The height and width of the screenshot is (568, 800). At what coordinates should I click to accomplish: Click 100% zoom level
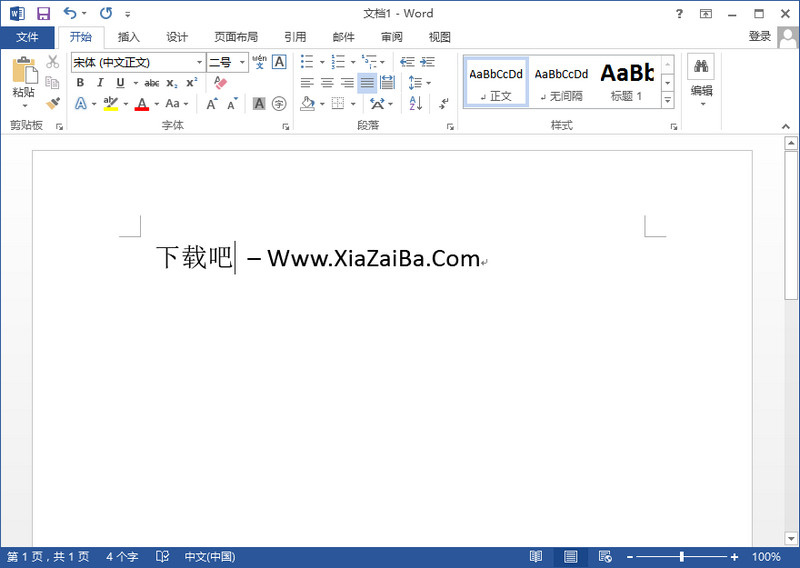[x=766, y=556]
